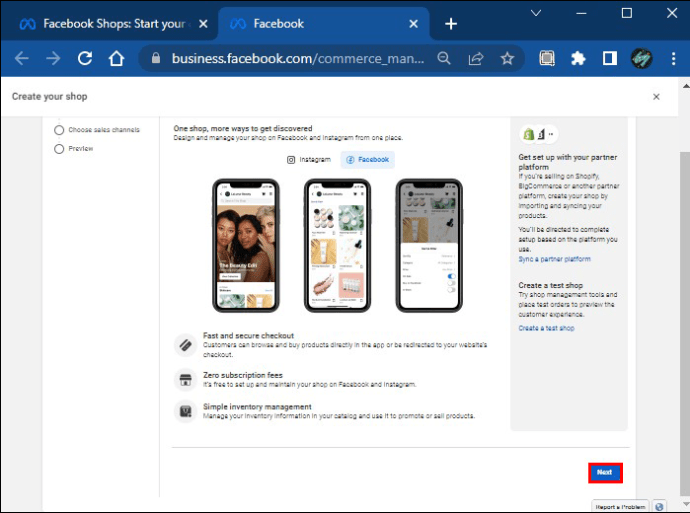The height and width of the screenshot is (513, 690).
Task: Open a new browser tab
Action: (451, 24)
